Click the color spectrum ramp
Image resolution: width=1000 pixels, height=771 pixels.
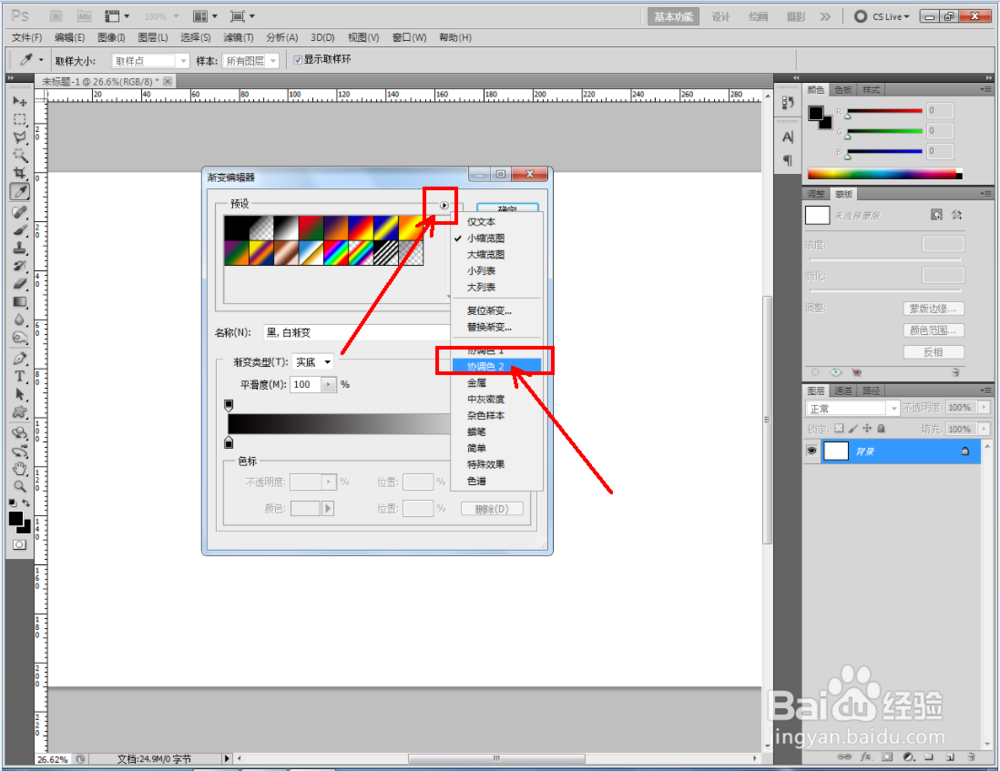[x=885, y=173]
